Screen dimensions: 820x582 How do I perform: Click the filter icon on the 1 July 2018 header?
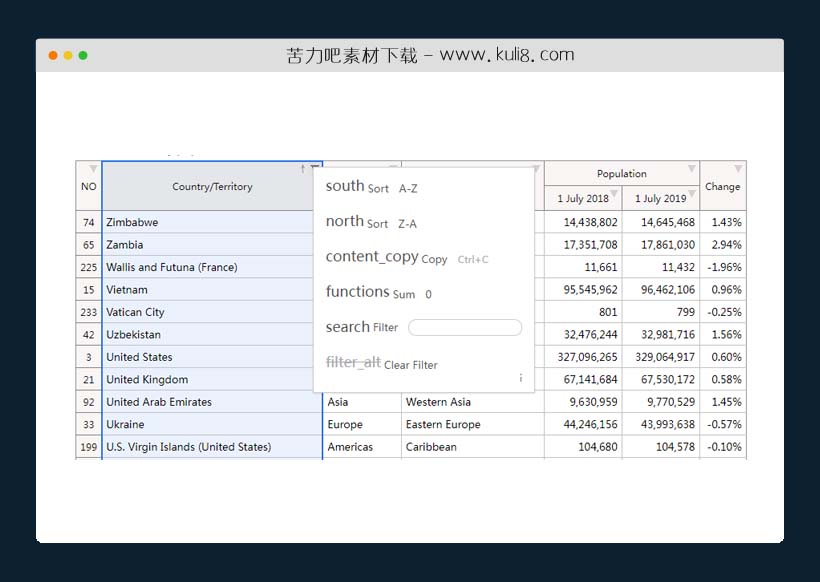[x=613, y=193]
